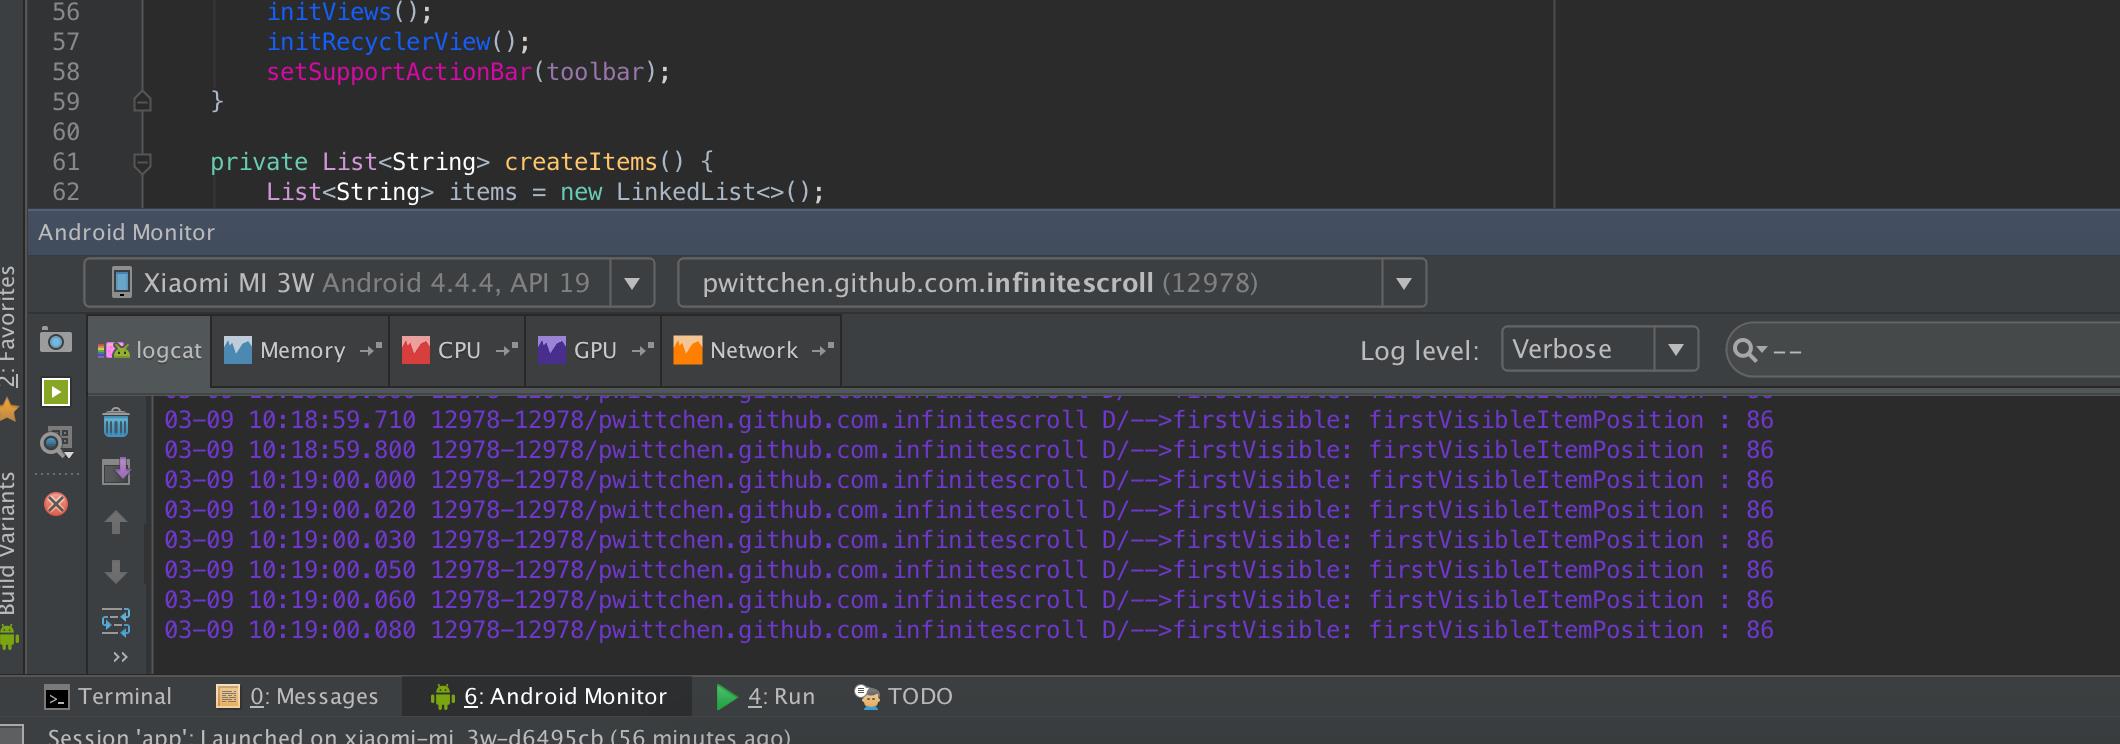This screenshot has height=744, width=2120.
Task: Collapse the createItems method fold at line 61
Action: point(142,162)
